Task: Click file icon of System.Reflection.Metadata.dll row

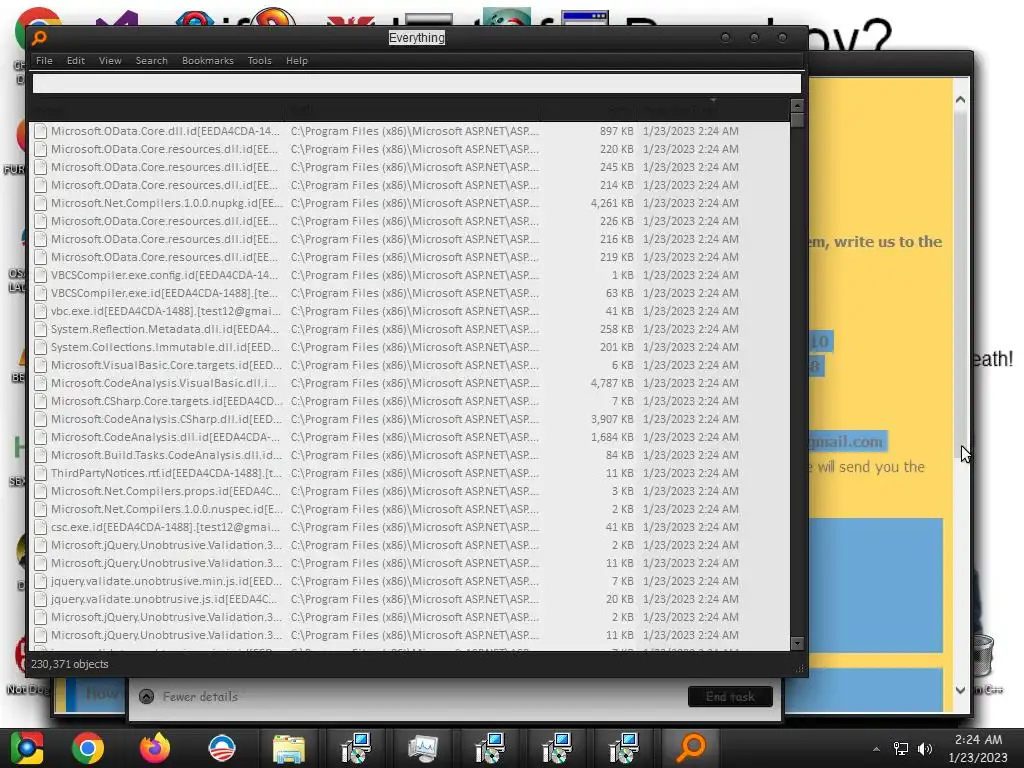Action: (40, 329)
